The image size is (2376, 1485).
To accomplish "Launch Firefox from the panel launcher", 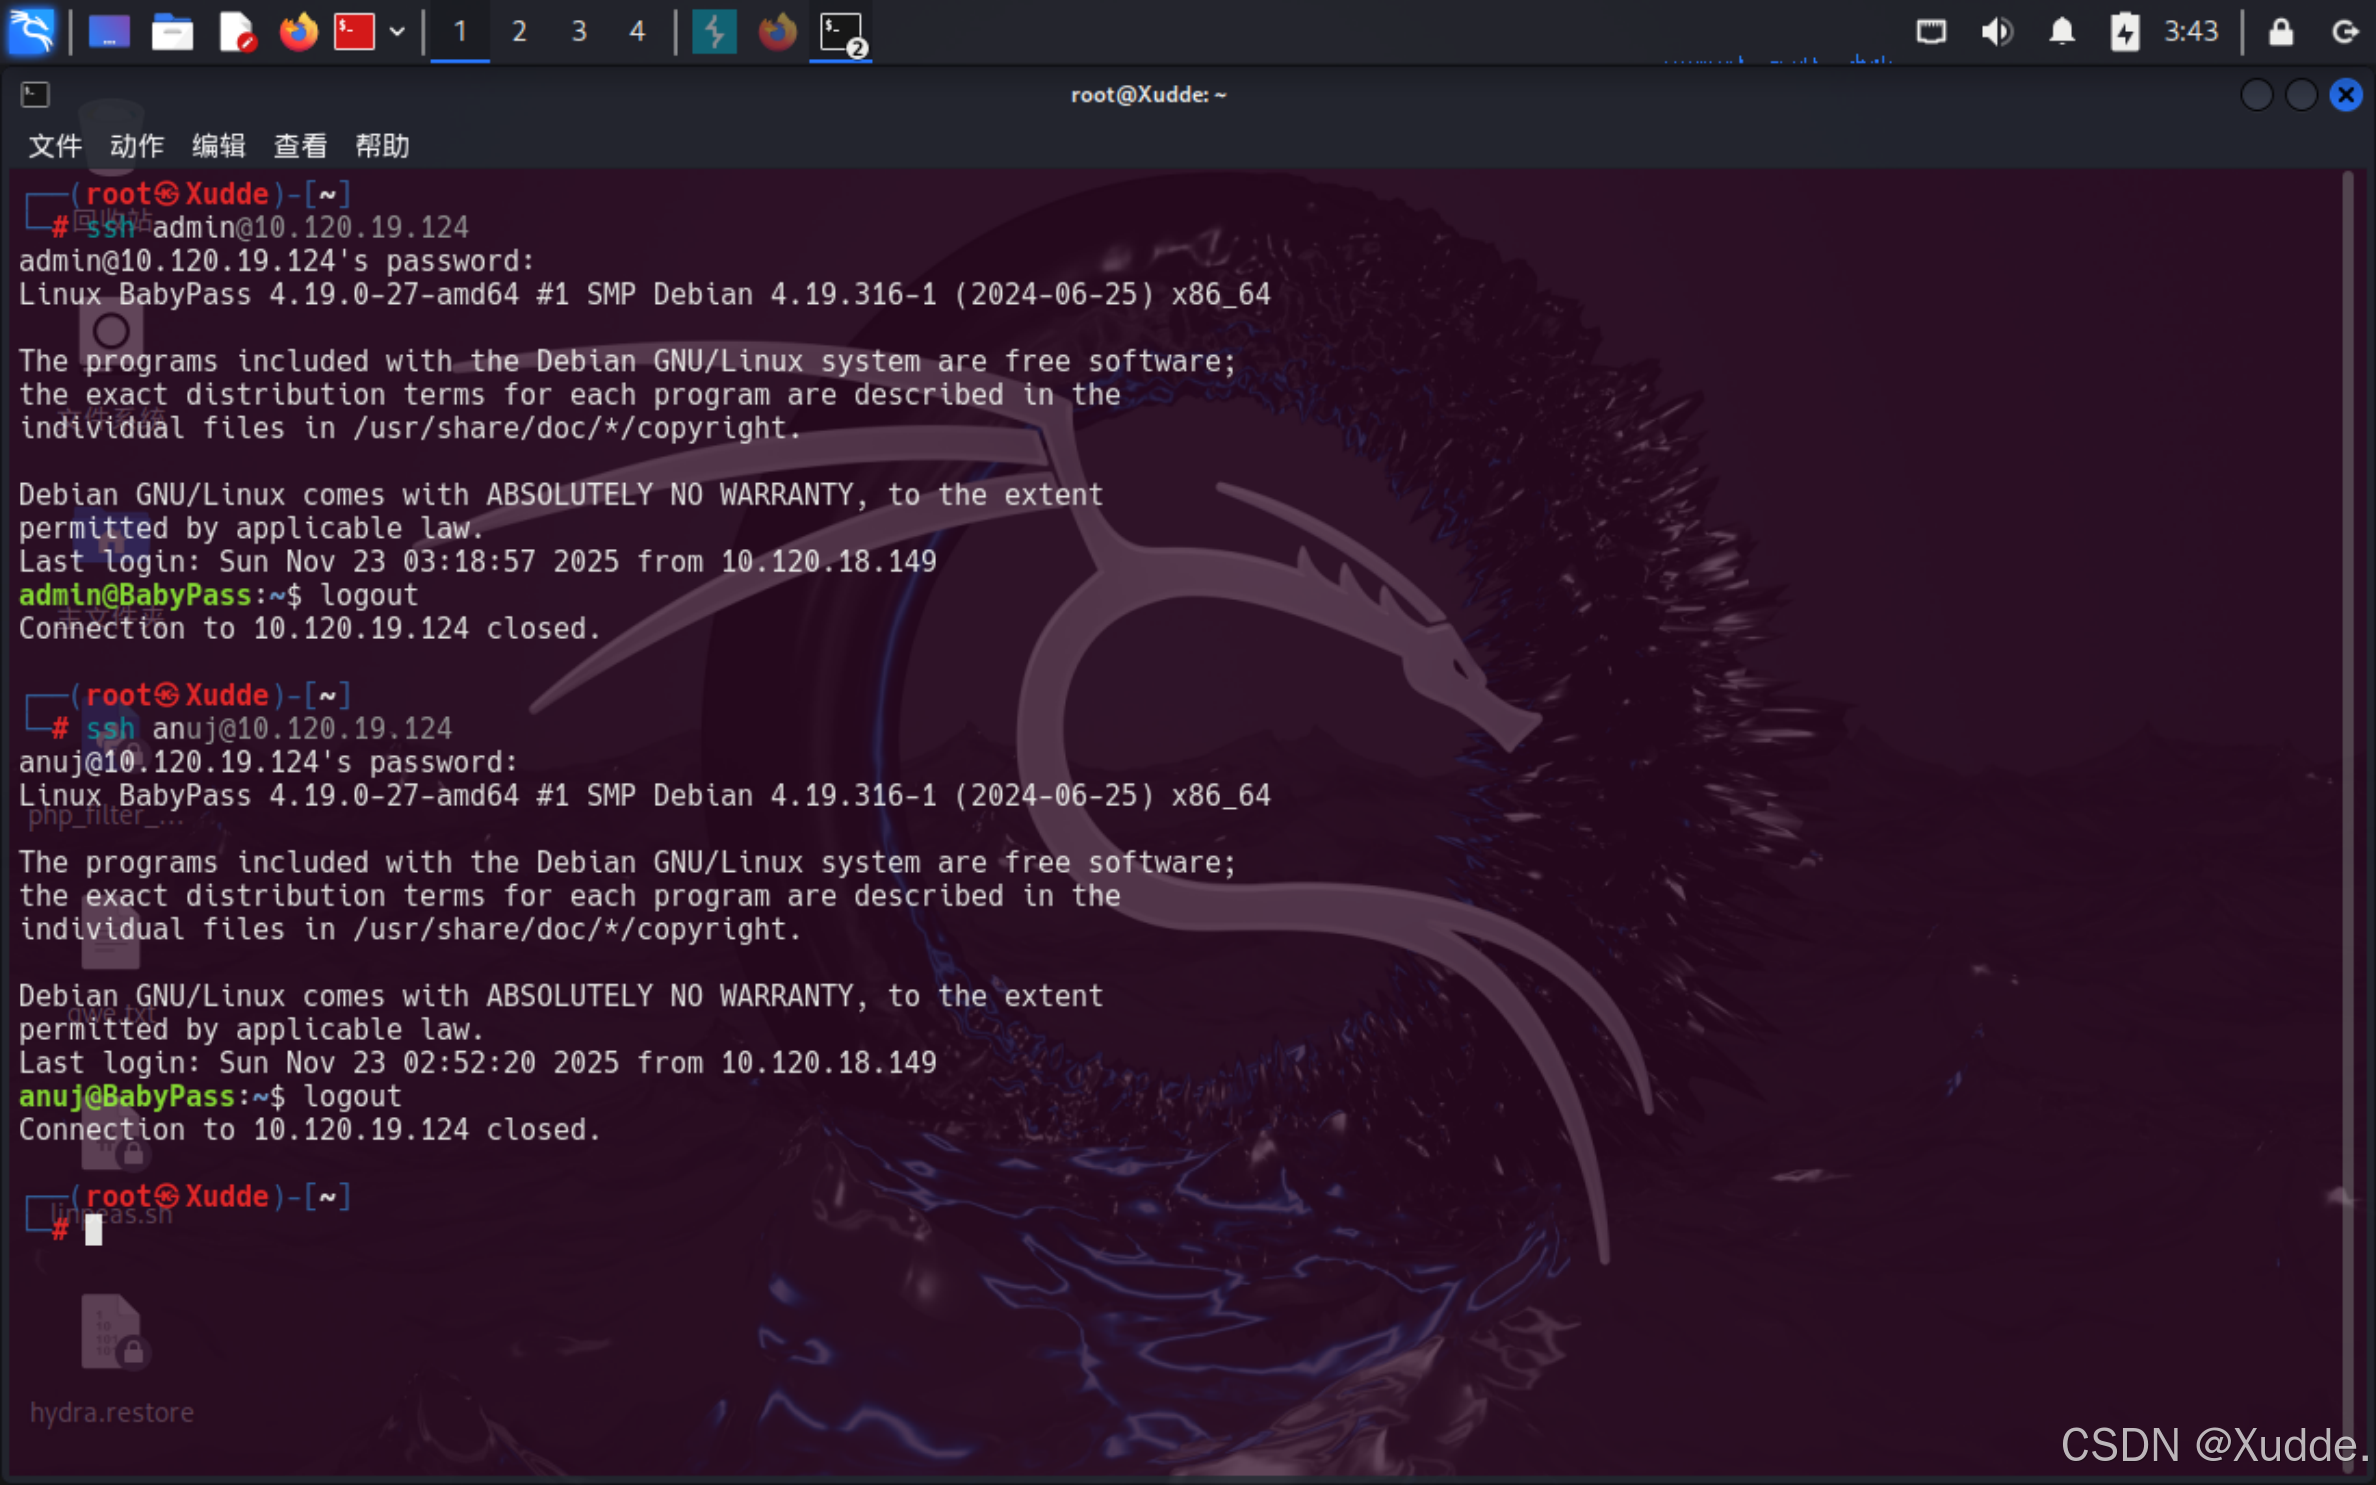I will [x=297, y=32].
